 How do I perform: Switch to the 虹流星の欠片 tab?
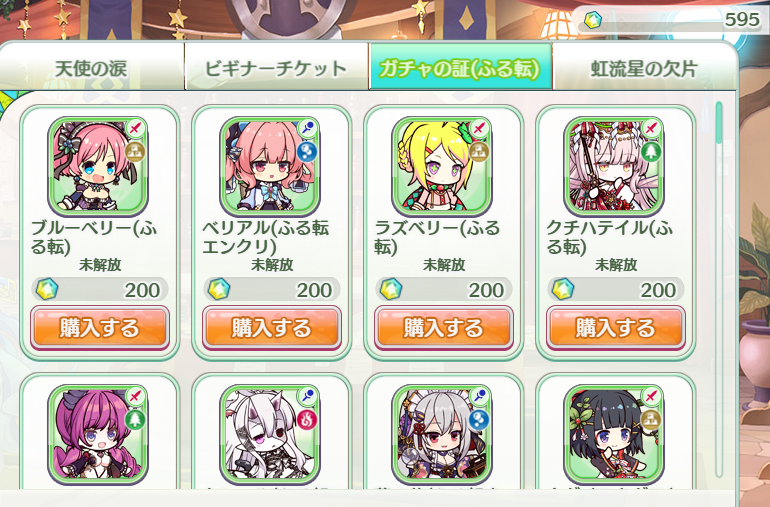click(x=644, y=67)
